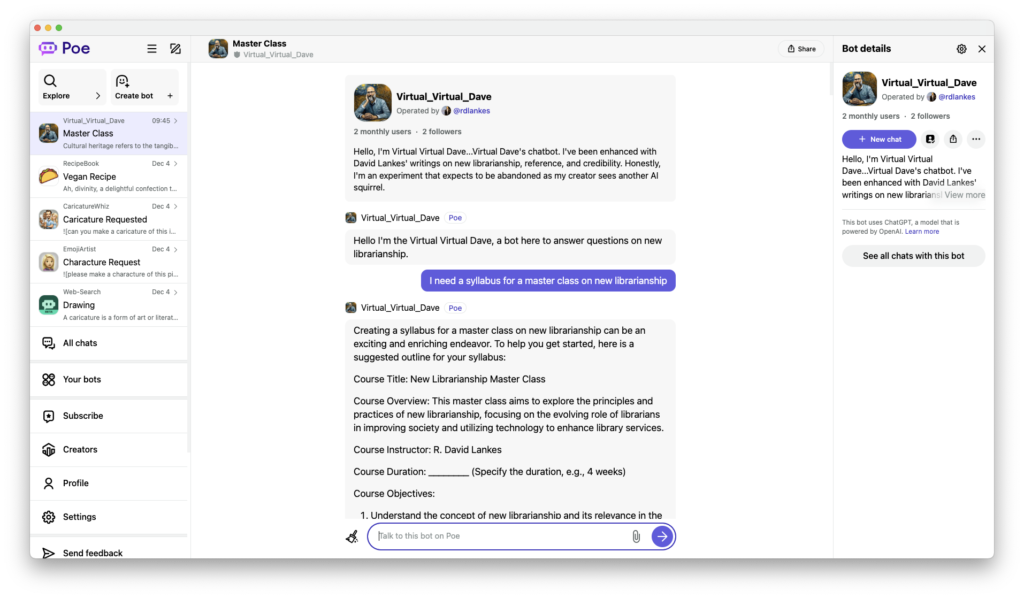The height and width of the screenshot is (598, 1024).
Task: Click the chevron on Caricature Requested row
Action: click(176, 206)
